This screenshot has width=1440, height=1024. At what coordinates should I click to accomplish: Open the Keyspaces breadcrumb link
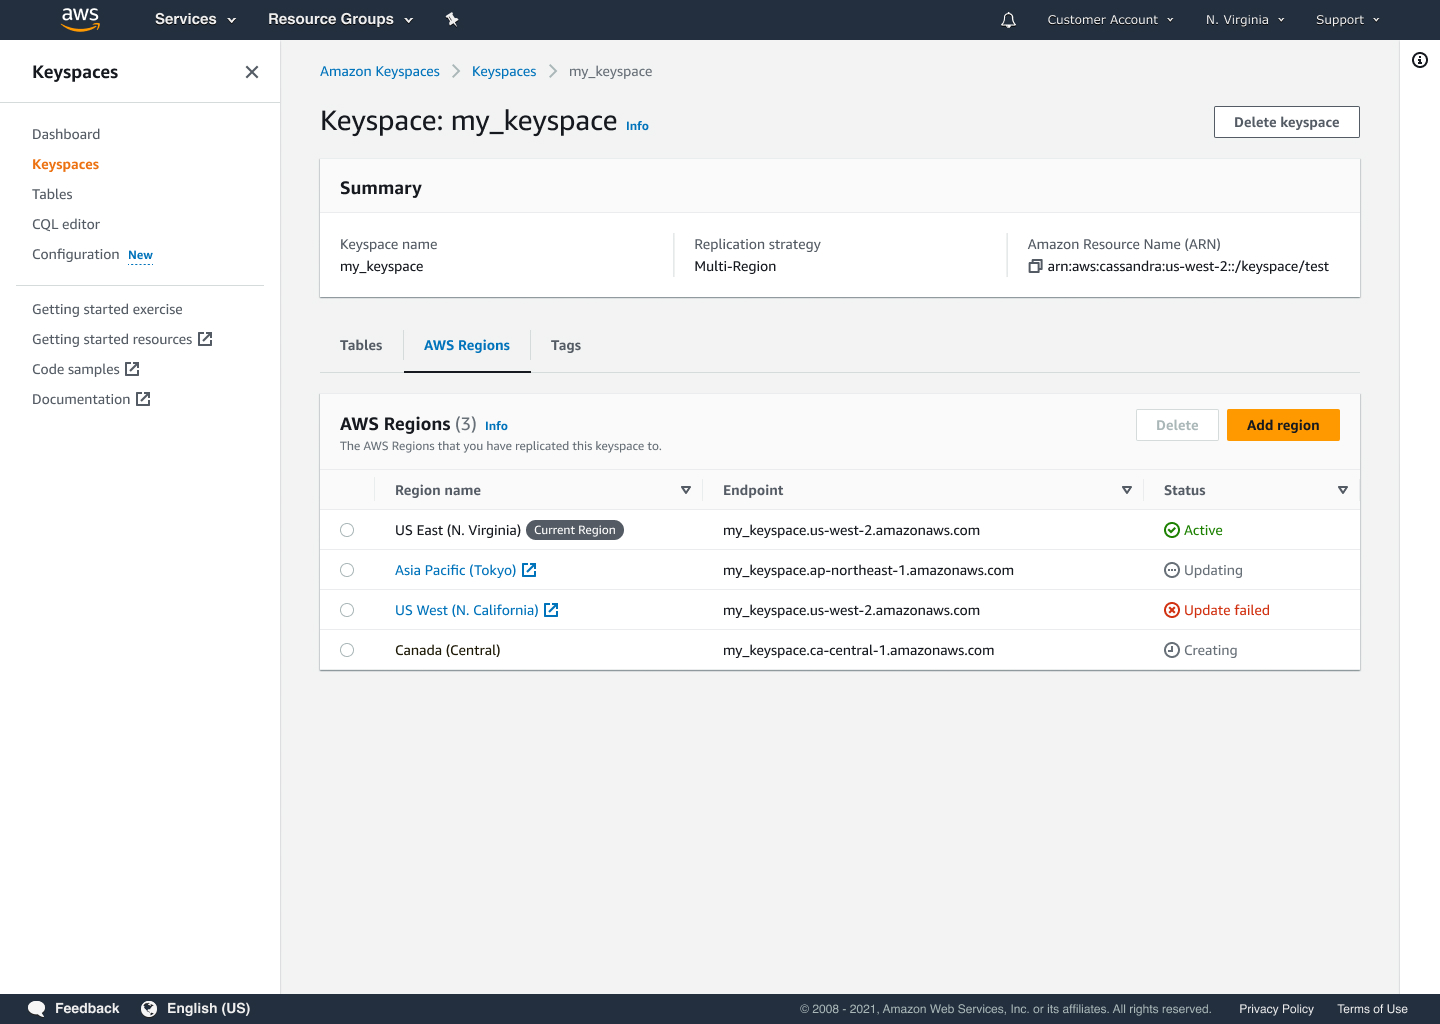(504, 71)
